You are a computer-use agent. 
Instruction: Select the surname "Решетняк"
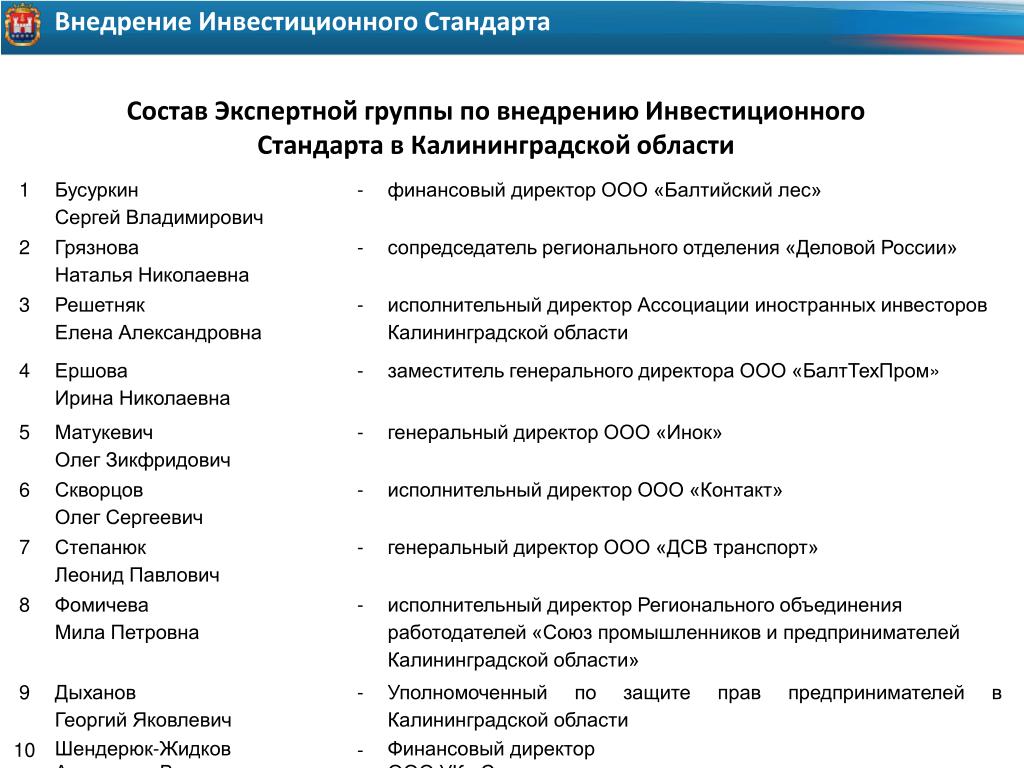click(100, 305)
